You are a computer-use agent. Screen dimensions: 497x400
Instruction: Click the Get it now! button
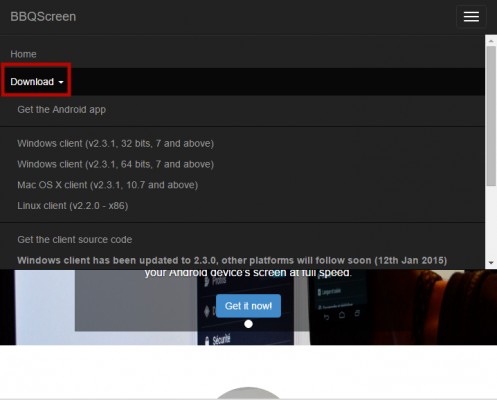click(248, 306)
